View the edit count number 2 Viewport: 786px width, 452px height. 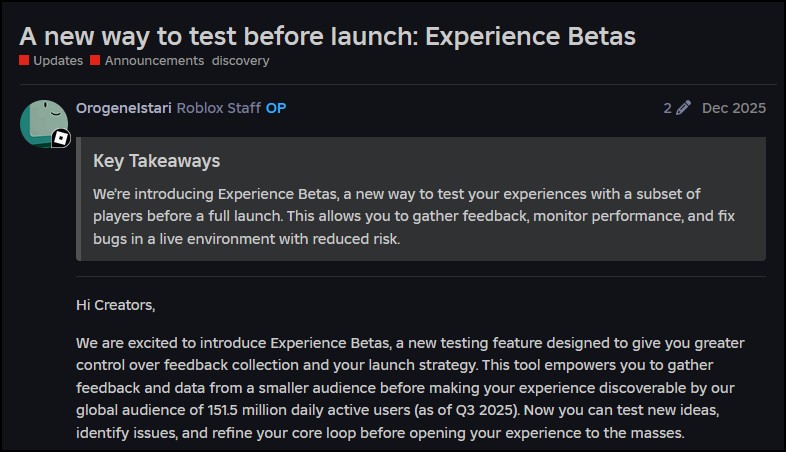click(667, 108)
